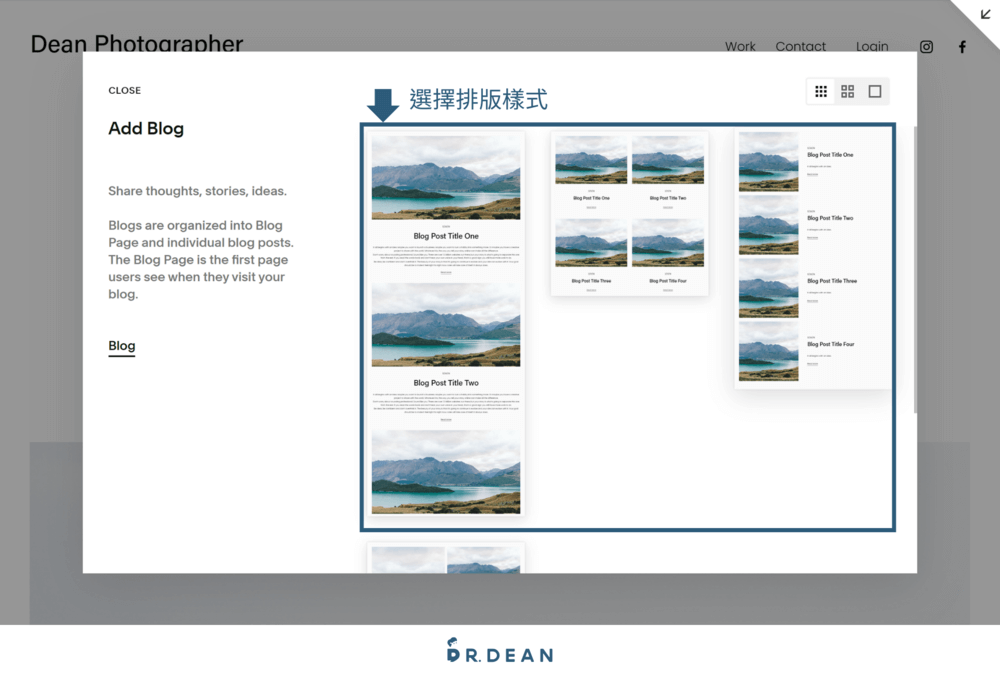Screen dimensions: 1000x677
Task: Choose the 2x2 grid blog layout thumbnail
Action: pyautogui.click(x=629, y=213)
